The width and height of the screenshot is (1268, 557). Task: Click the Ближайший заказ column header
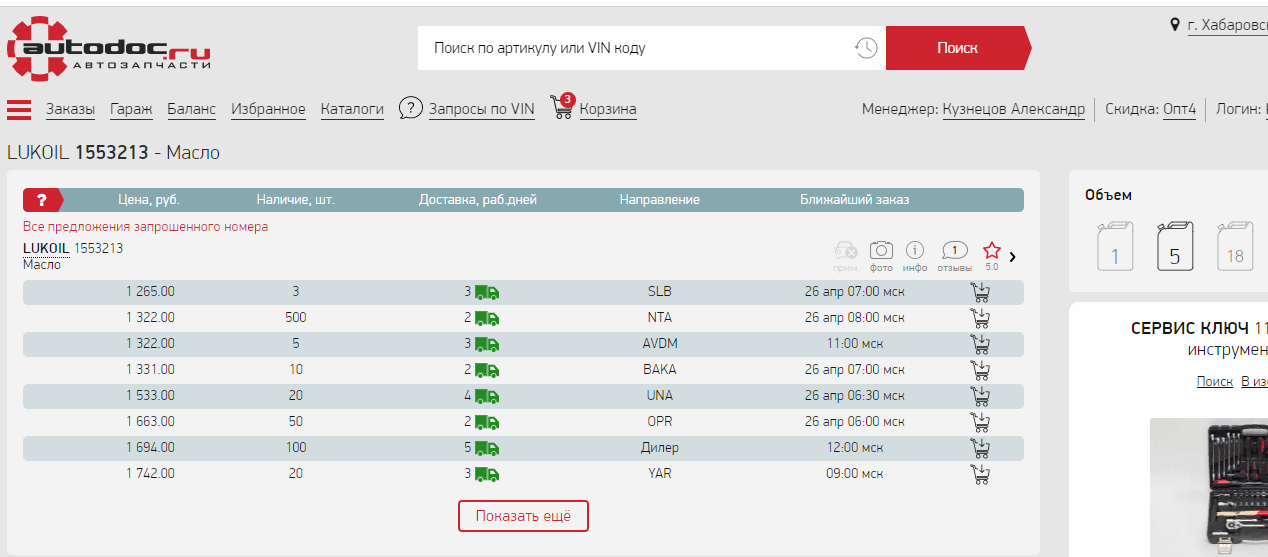(855, 200)
